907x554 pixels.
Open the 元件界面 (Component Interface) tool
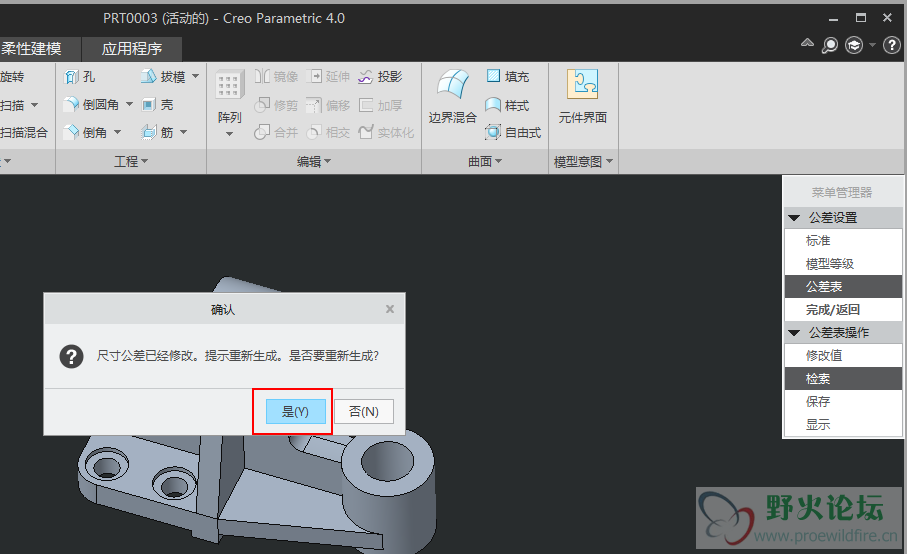click(582, 97)
